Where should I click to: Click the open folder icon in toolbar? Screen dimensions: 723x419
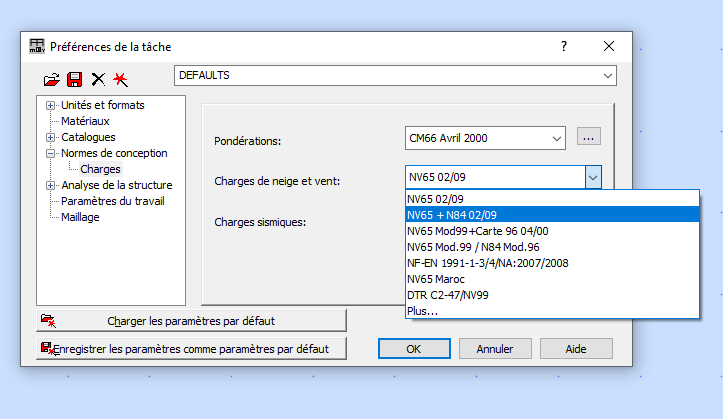click(52, 80)
